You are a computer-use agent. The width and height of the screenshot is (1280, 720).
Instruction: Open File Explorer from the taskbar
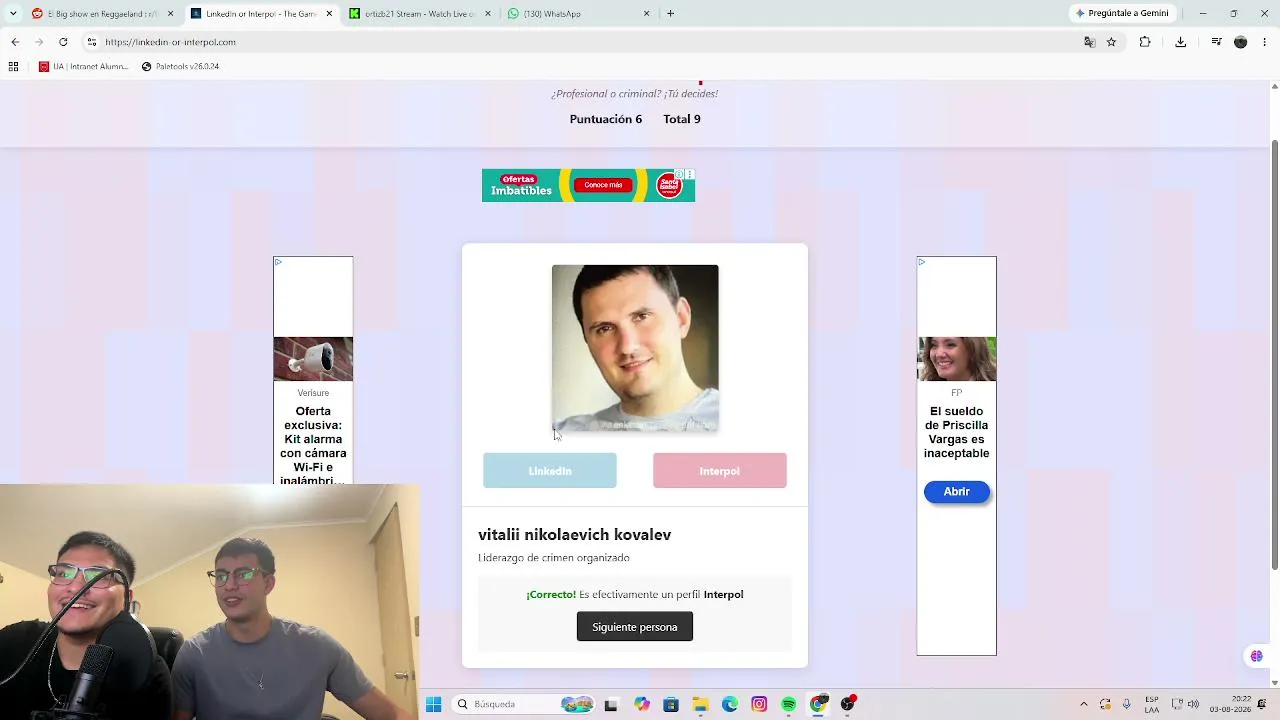tap(700, 704)
